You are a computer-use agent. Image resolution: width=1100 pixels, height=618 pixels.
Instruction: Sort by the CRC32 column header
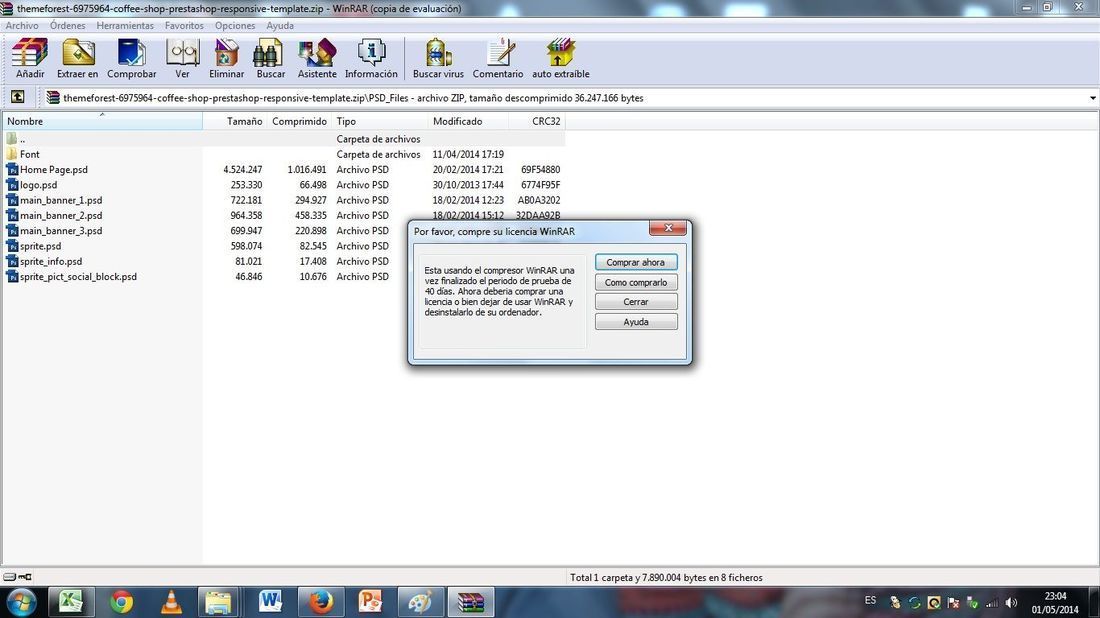pyautogui.click(x=537, y=121)
